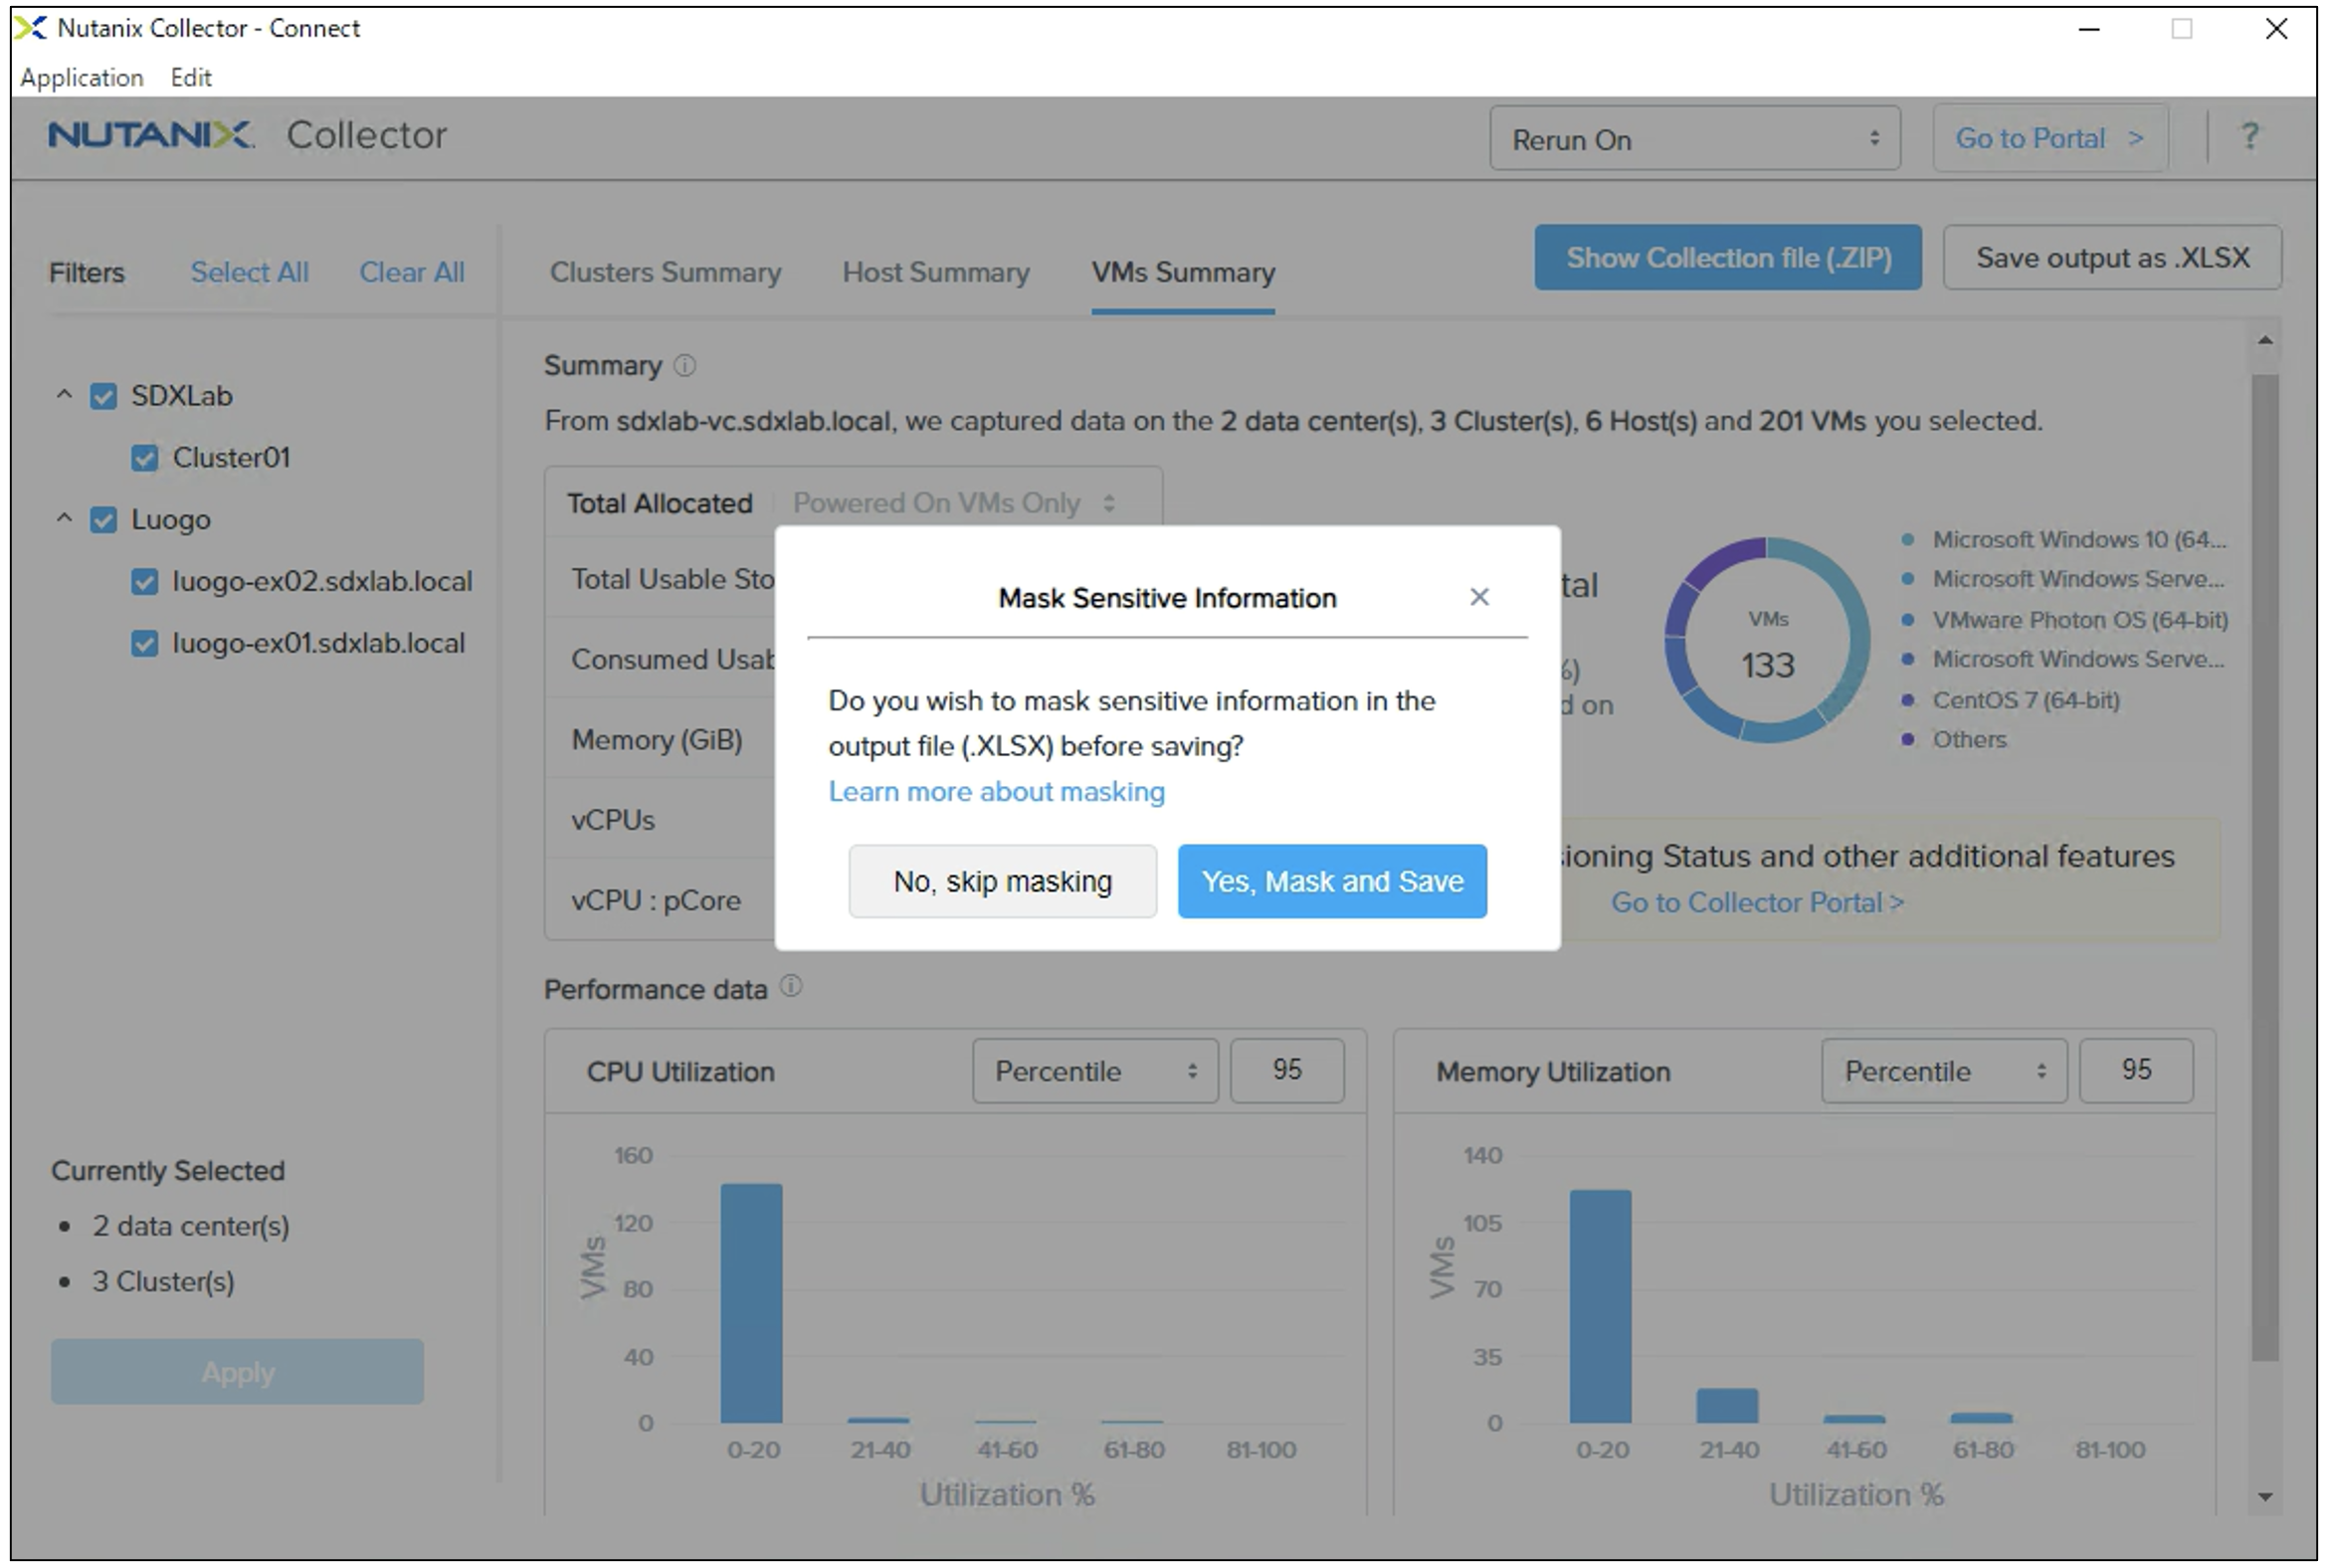Switch to Host Summary tab
2328x1568 pixels.
pyautogui.click(x=936, y=273)
